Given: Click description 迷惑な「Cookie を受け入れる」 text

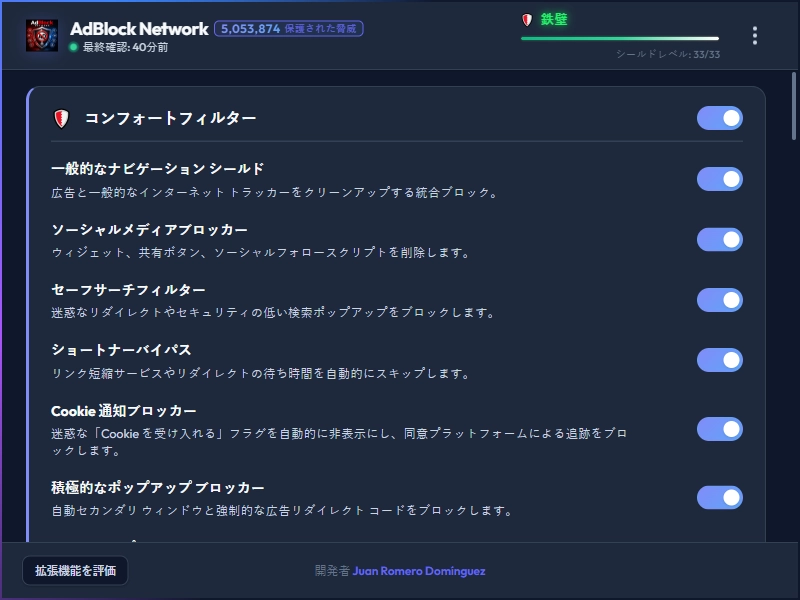Looking at the screenshot, I should tap(339, 442).
